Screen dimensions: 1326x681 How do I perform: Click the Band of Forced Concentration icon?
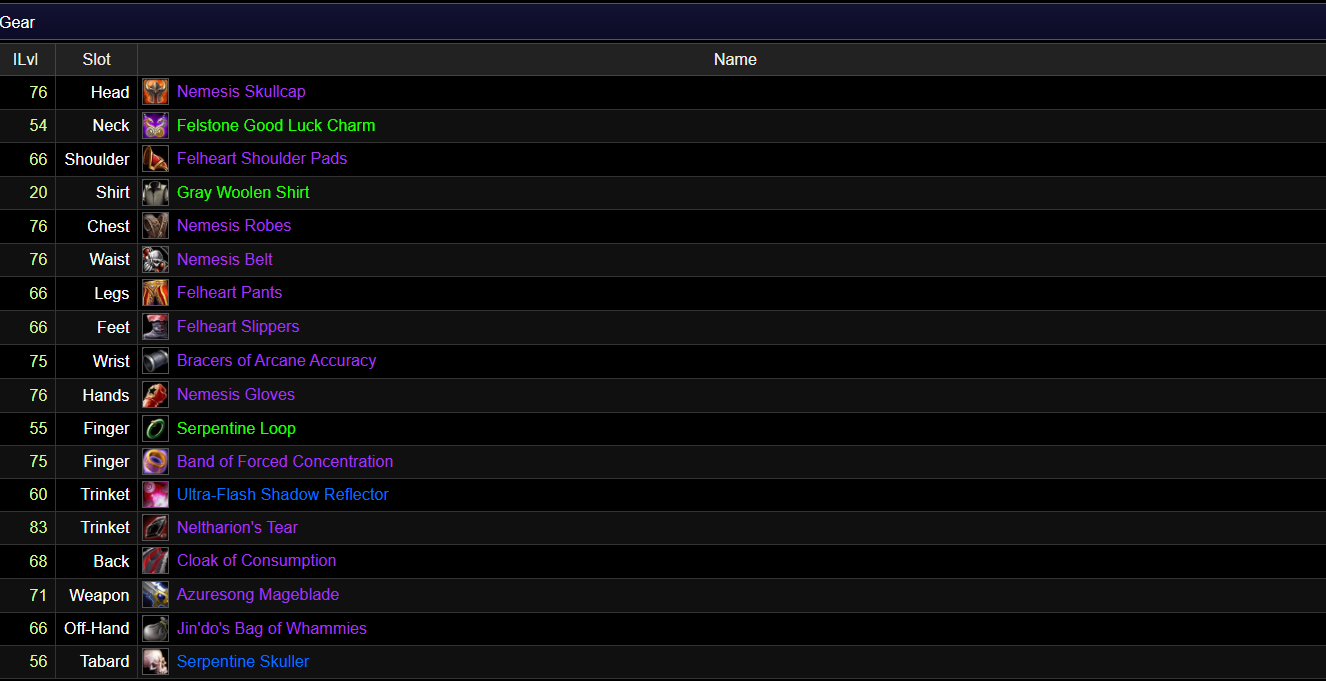[x=155, y=461]
